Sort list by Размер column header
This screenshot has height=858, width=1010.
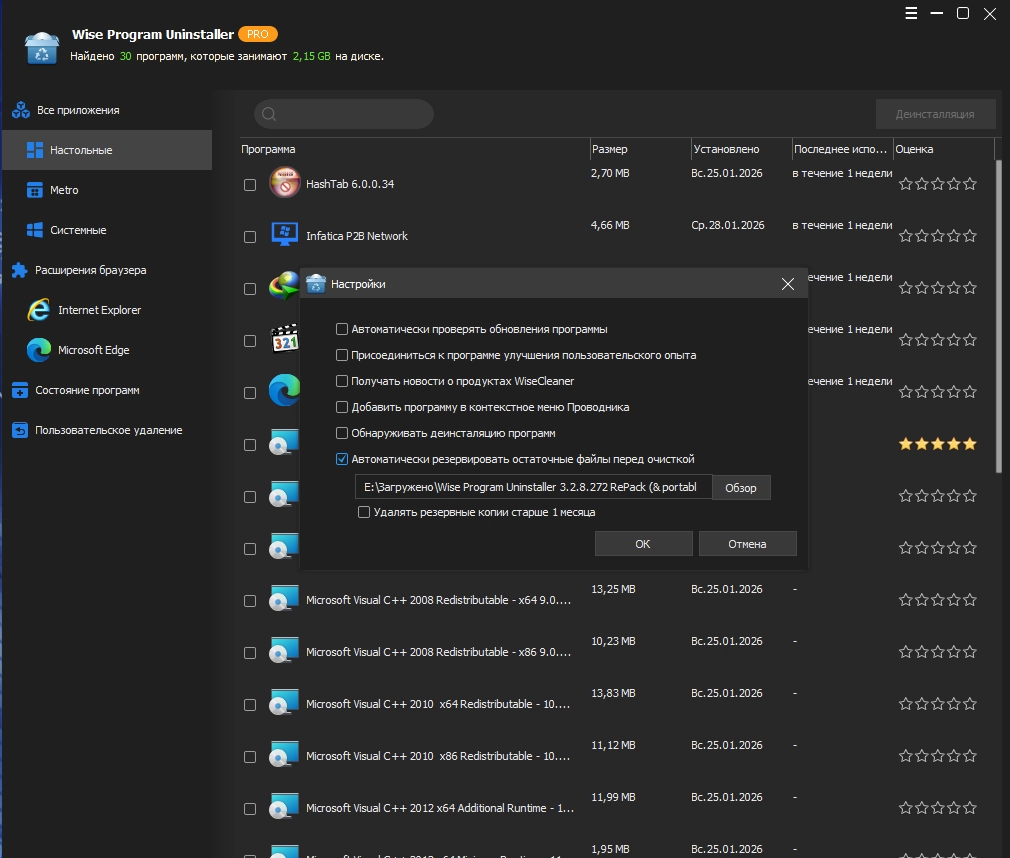610,149
